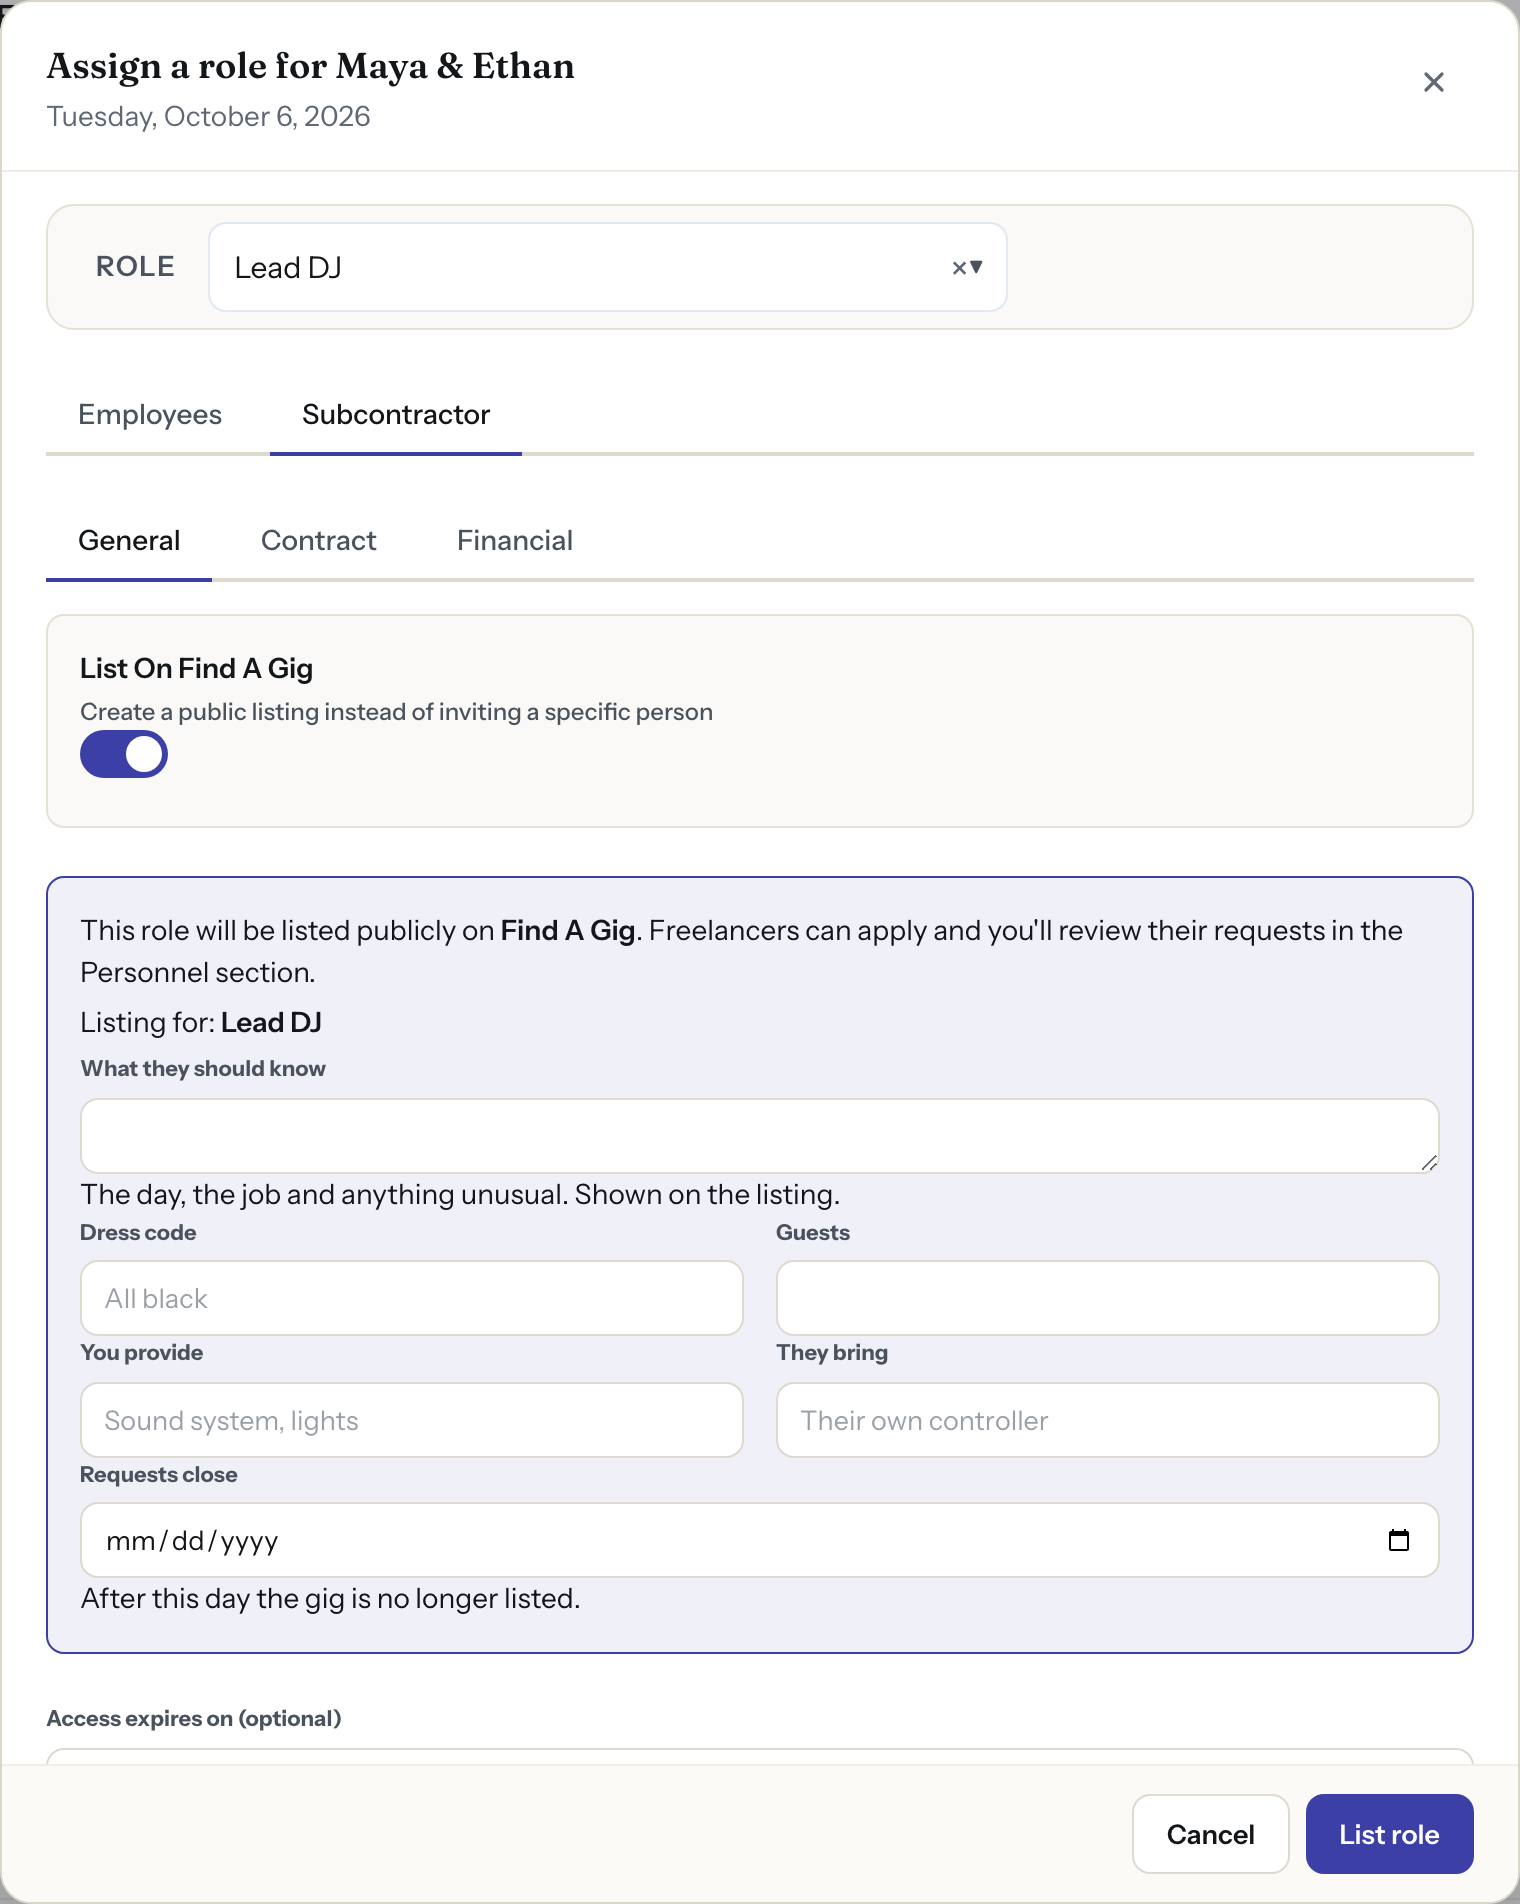1520x1904 pixels.
Task: Open the role dropdown arrow
Action: pyautogui.click(x=977, y=267)
